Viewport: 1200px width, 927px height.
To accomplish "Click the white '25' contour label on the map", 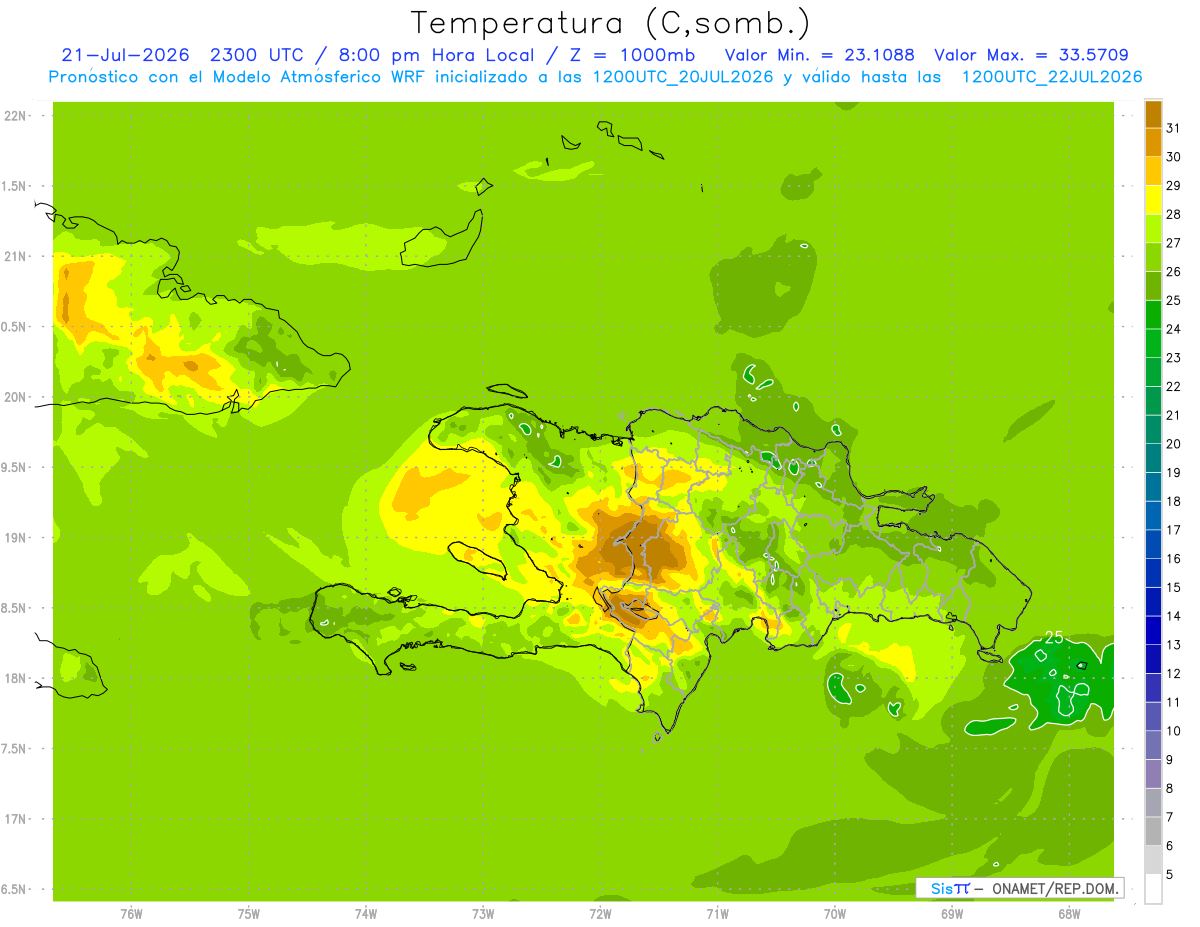I will click(1053, 637).
